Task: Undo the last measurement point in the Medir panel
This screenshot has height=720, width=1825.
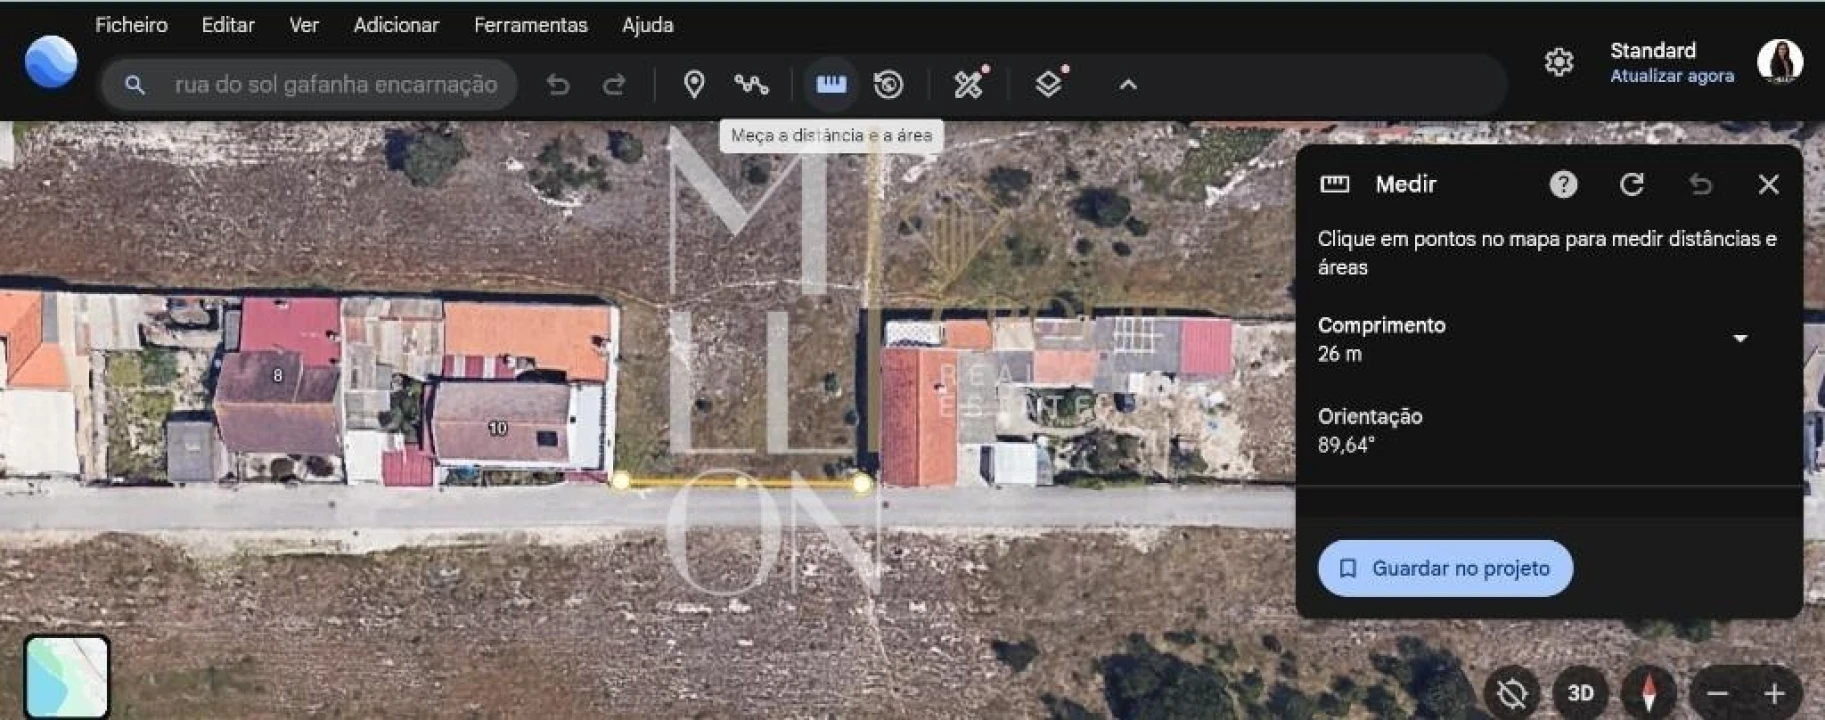Action: tap(1700, 184)
